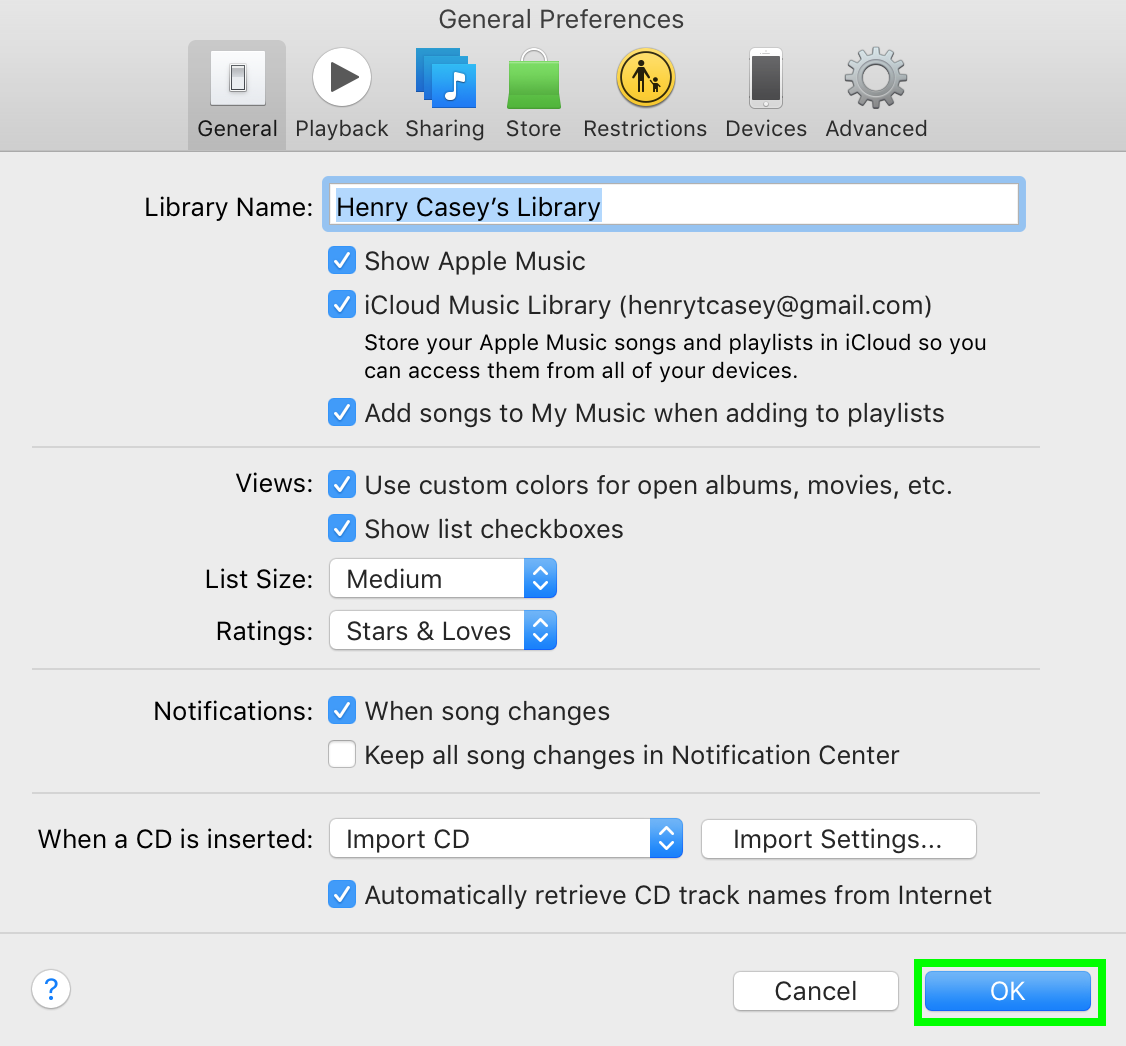1126x1046 pixels.
Task: Uncheck Show Apple Music
Action: click(x=342, y=261)
